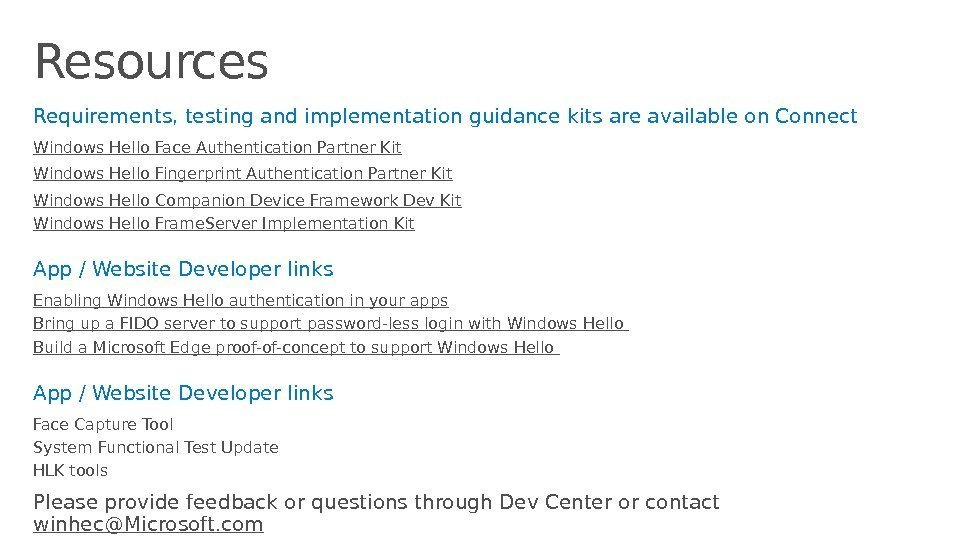Open Windows Hello FrameServer Implementation Kit link
Image resolution: width=979 pixels, height=551 pixels.
point(224,223)
